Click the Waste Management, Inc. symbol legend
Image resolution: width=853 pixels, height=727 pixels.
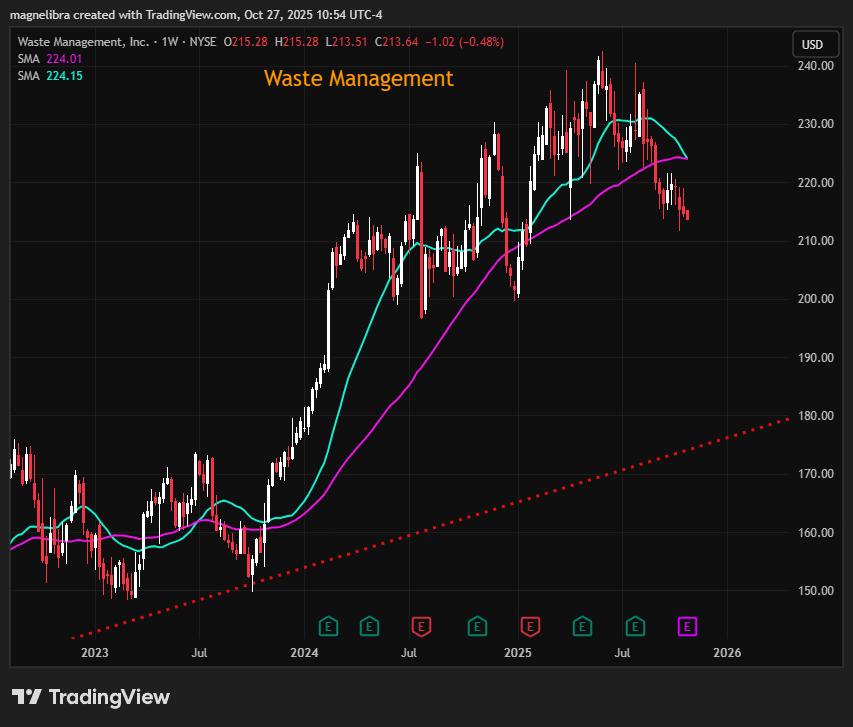(x=83, y=42)
